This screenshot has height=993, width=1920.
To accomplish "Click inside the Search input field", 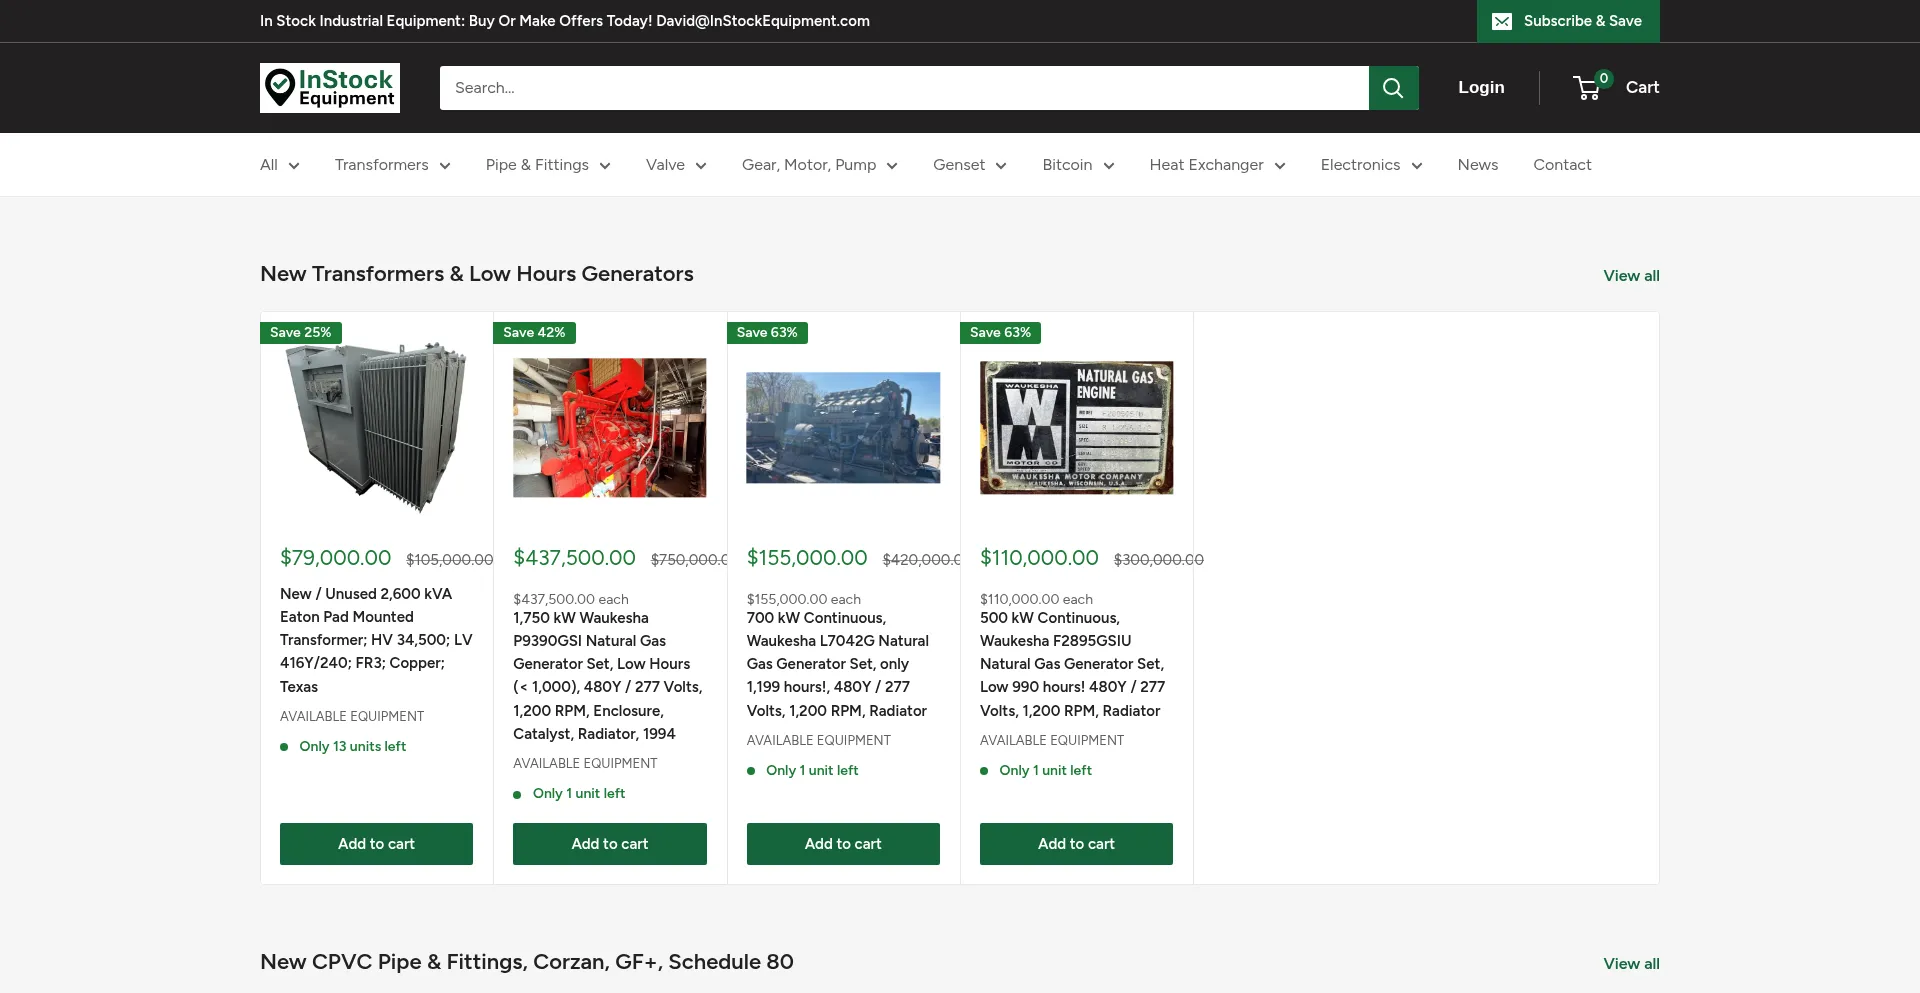I will [x=904, y=88].
